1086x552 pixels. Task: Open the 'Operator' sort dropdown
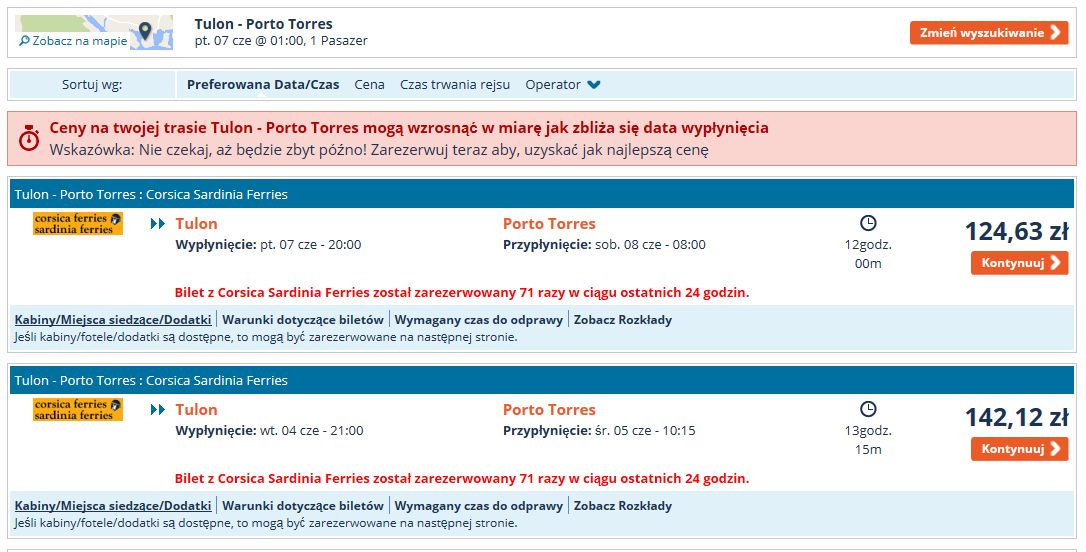[x=562, y=84]
